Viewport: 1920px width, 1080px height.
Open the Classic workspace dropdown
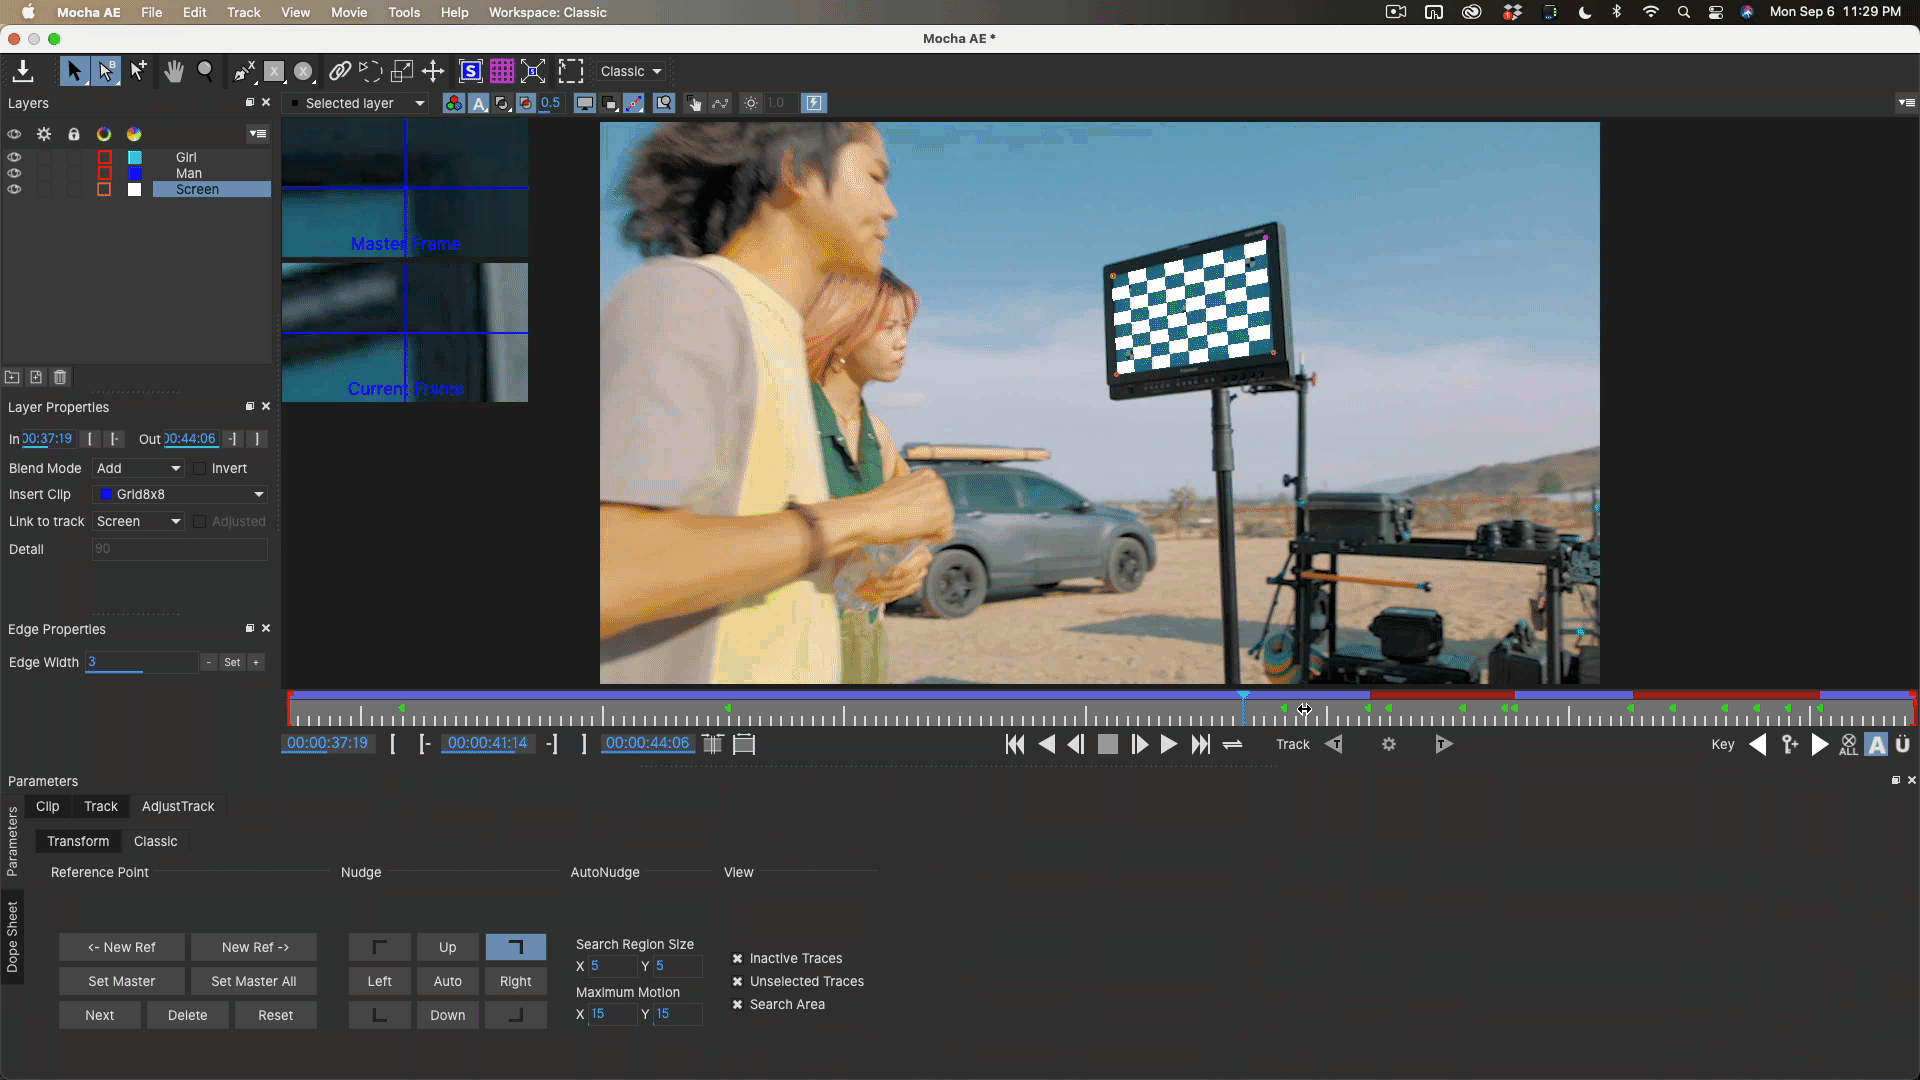coord(631,71)
